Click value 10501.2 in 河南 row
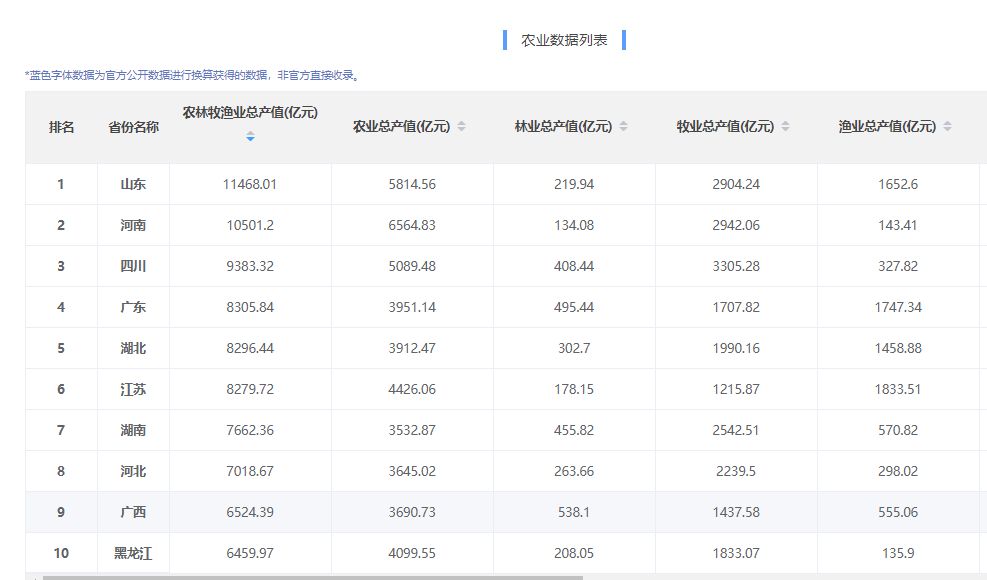 point(250,225)
